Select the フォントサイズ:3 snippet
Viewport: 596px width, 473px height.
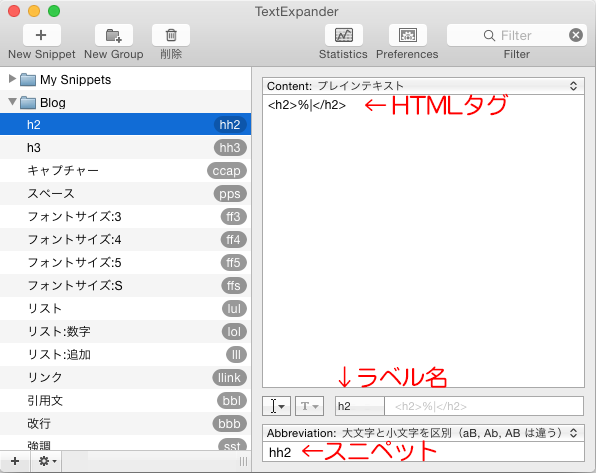point(125,216)
